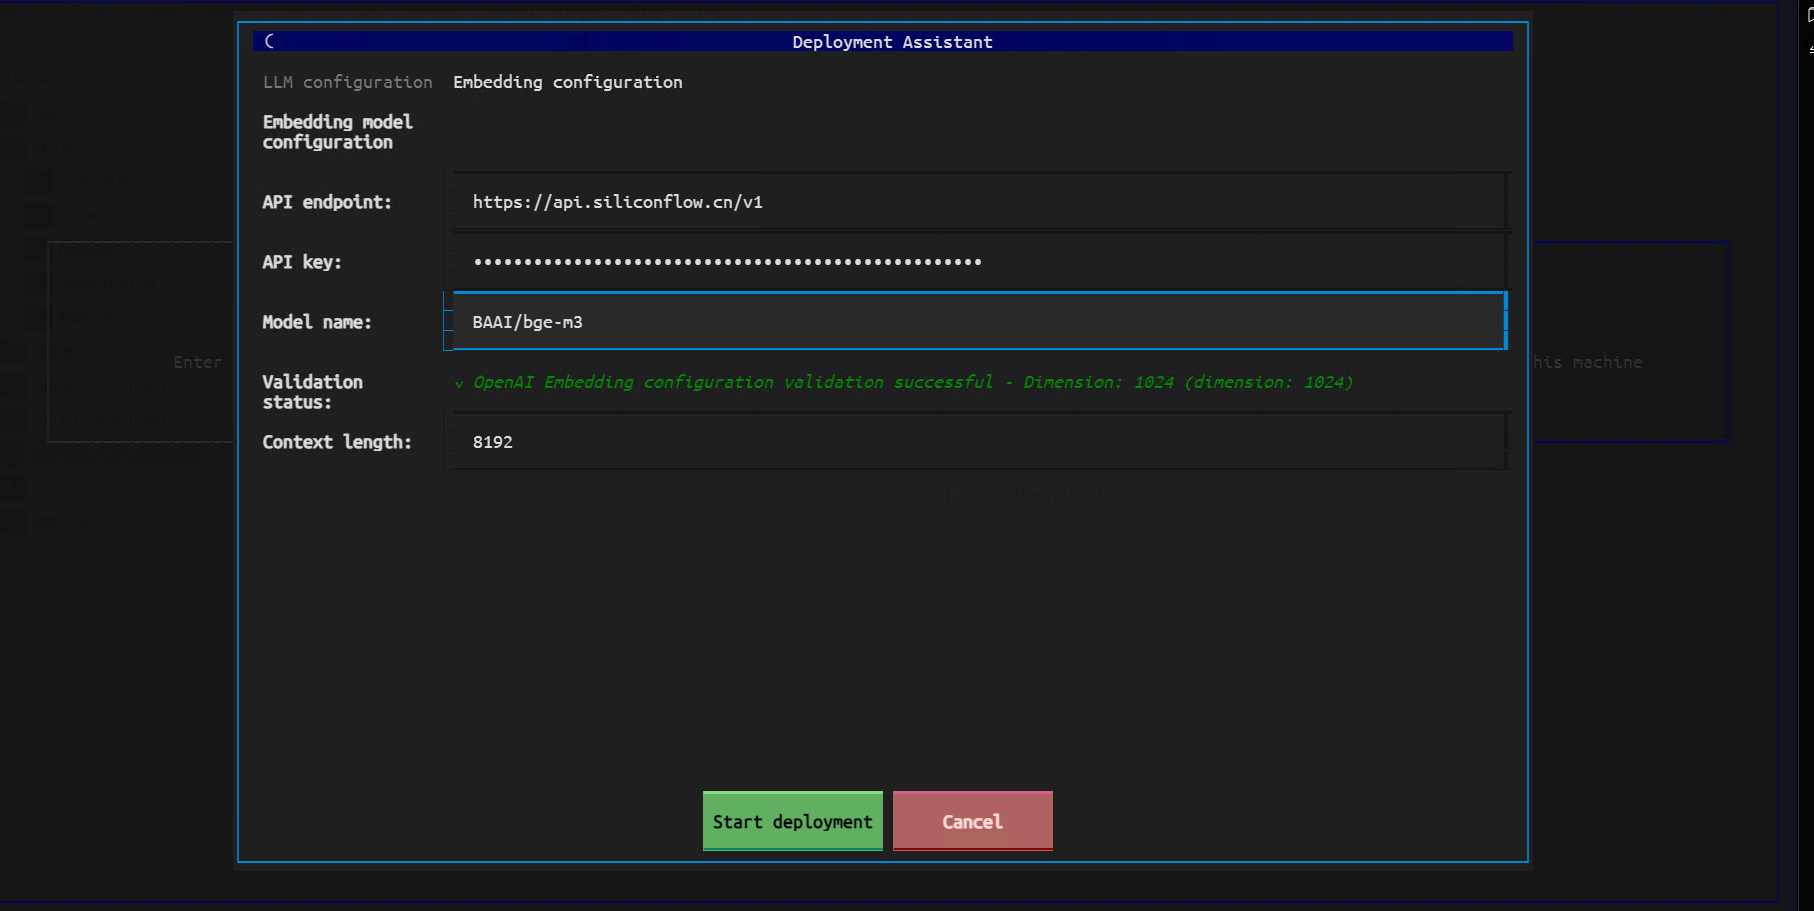The image size is (1814, 911).
Task: Open the Servers menu
Action: [x=21, y=10]
